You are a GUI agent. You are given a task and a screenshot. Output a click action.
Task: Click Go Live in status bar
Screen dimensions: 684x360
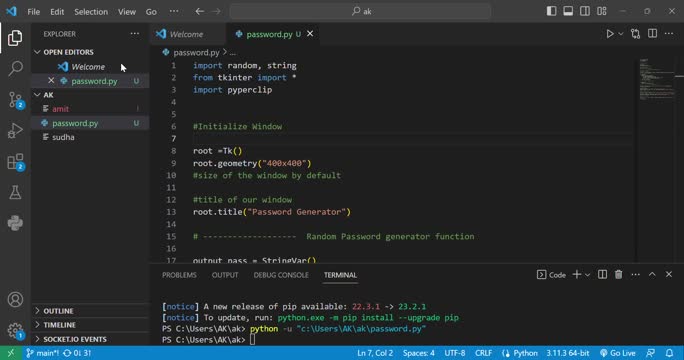coord(618,353)
